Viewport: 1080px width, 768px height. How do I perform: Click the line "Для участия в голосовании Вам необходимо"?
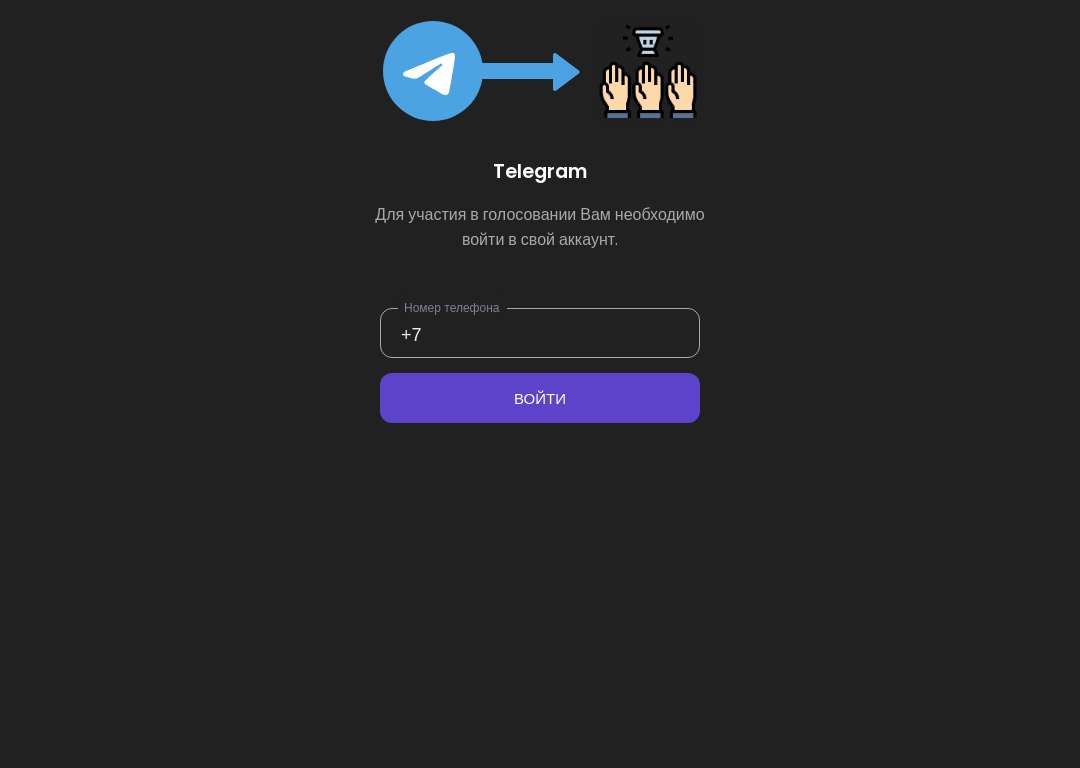coord(539,214)
